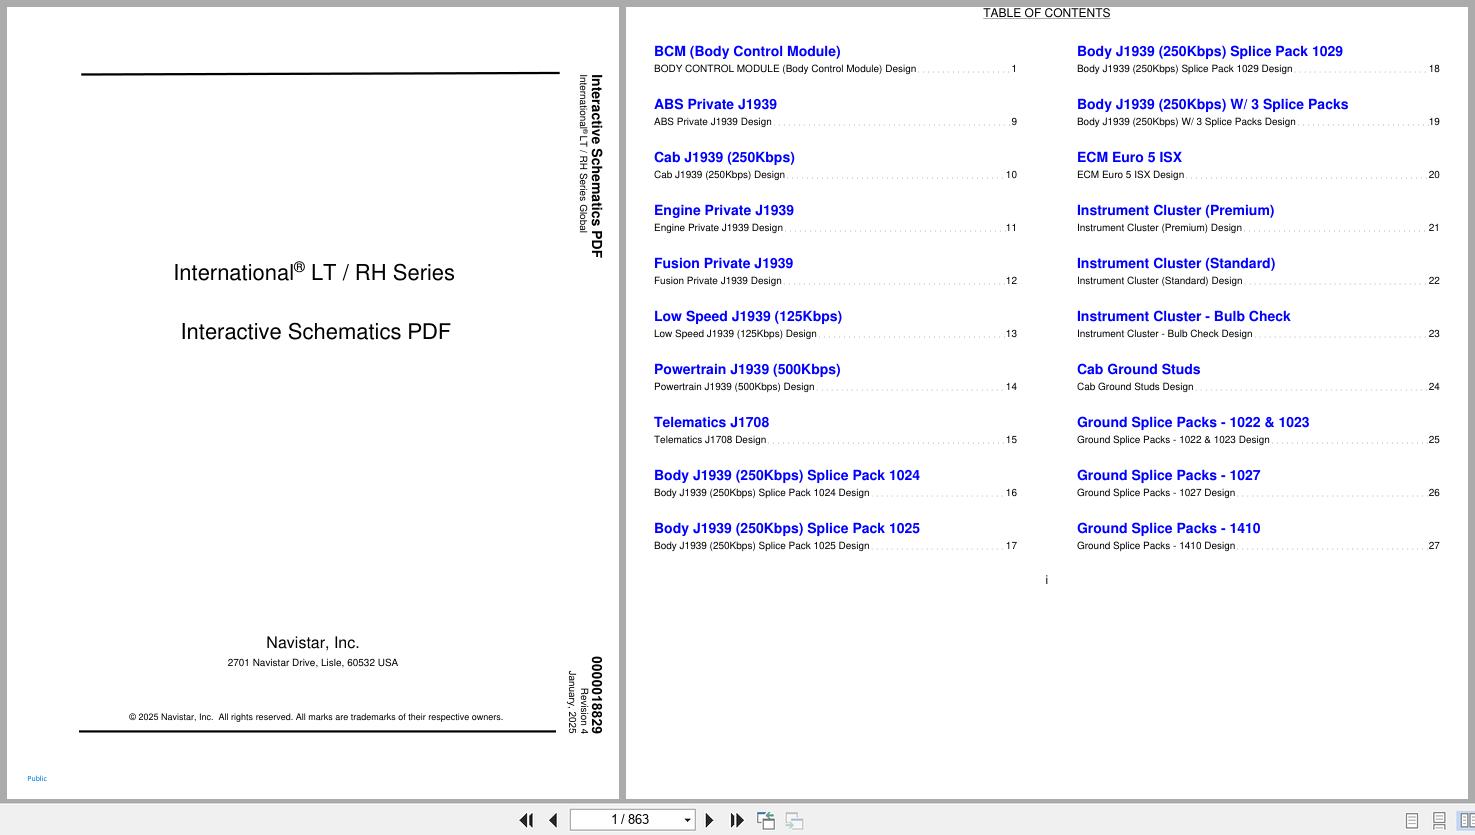Go to previous page
This screenshot has height=835, width=1475.
(553, 820)
